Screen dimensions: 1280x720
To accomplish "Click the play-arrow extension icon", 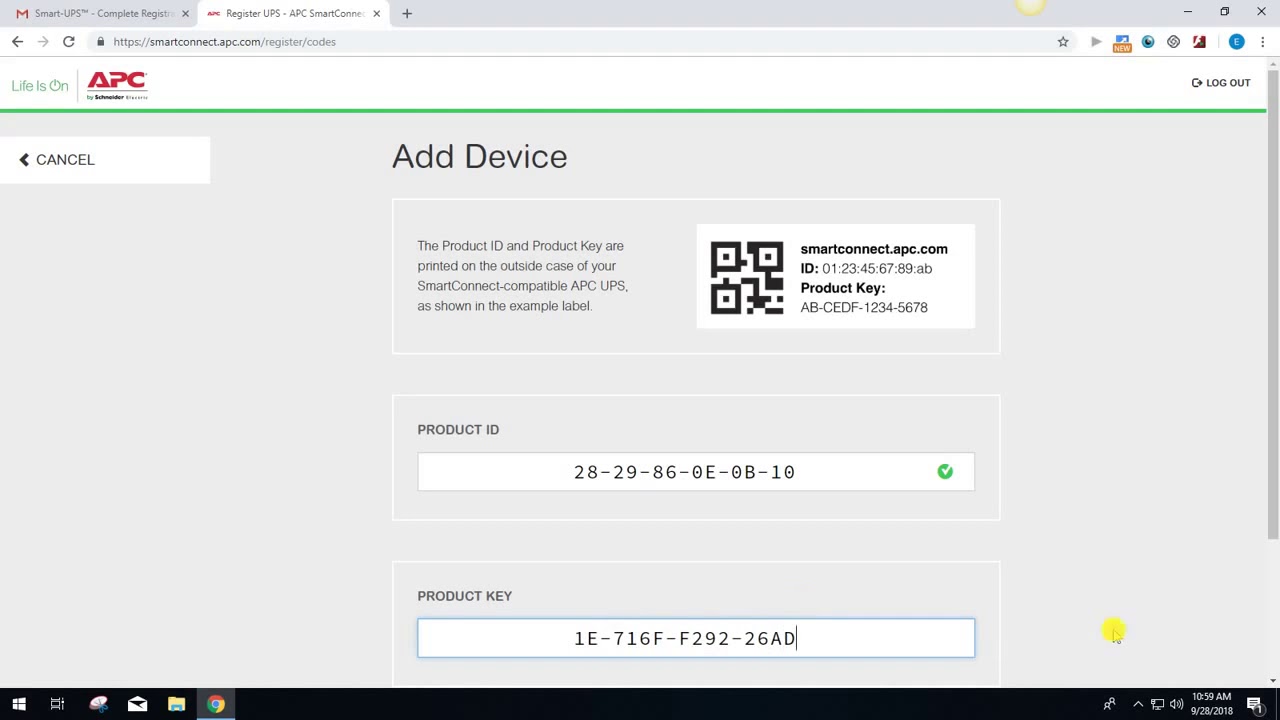I will (x=1096, y=42).
